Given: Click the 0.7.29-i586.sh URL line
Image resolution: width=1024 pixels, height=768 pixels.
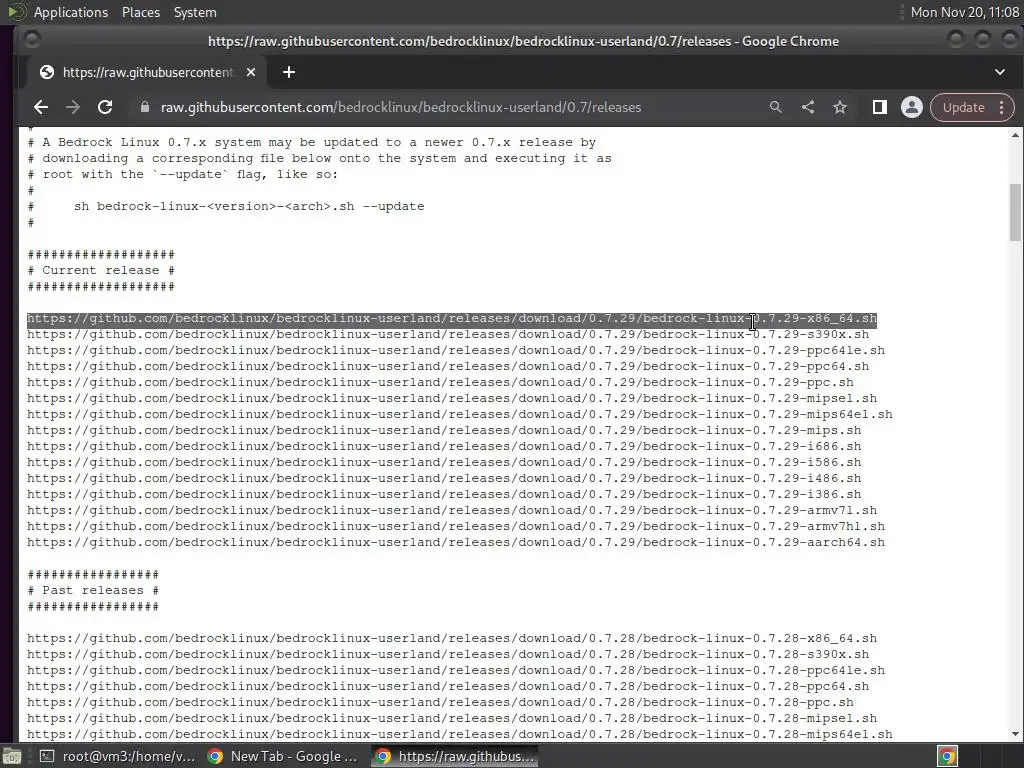Looking at the screenshot, I should [x=444, y=462].
